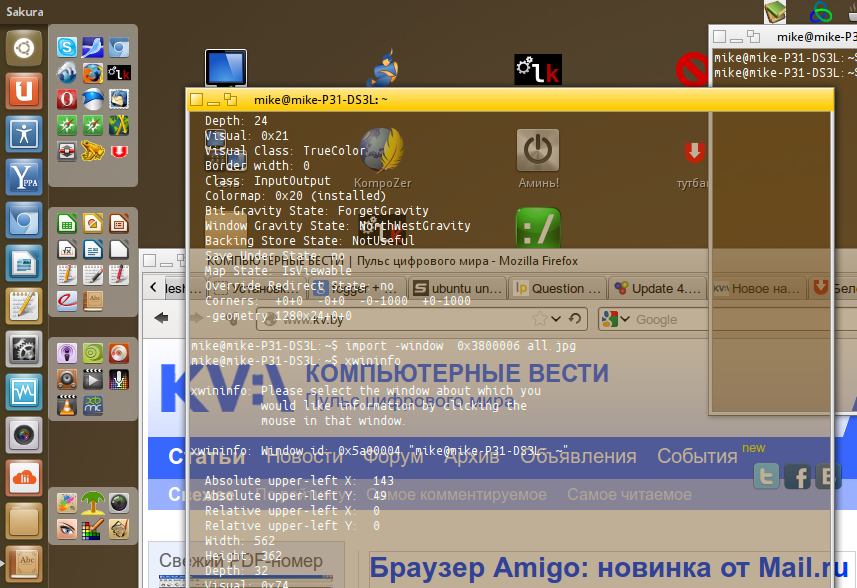
Task: Open the monitor desktop icon
Action: (x=226, y=68)
